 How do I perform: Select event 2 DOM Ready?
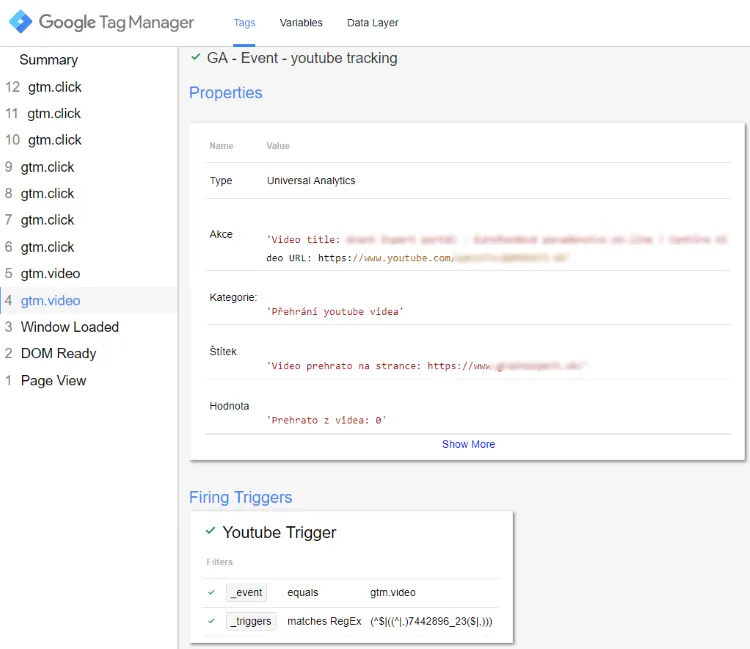click(88, 353)
